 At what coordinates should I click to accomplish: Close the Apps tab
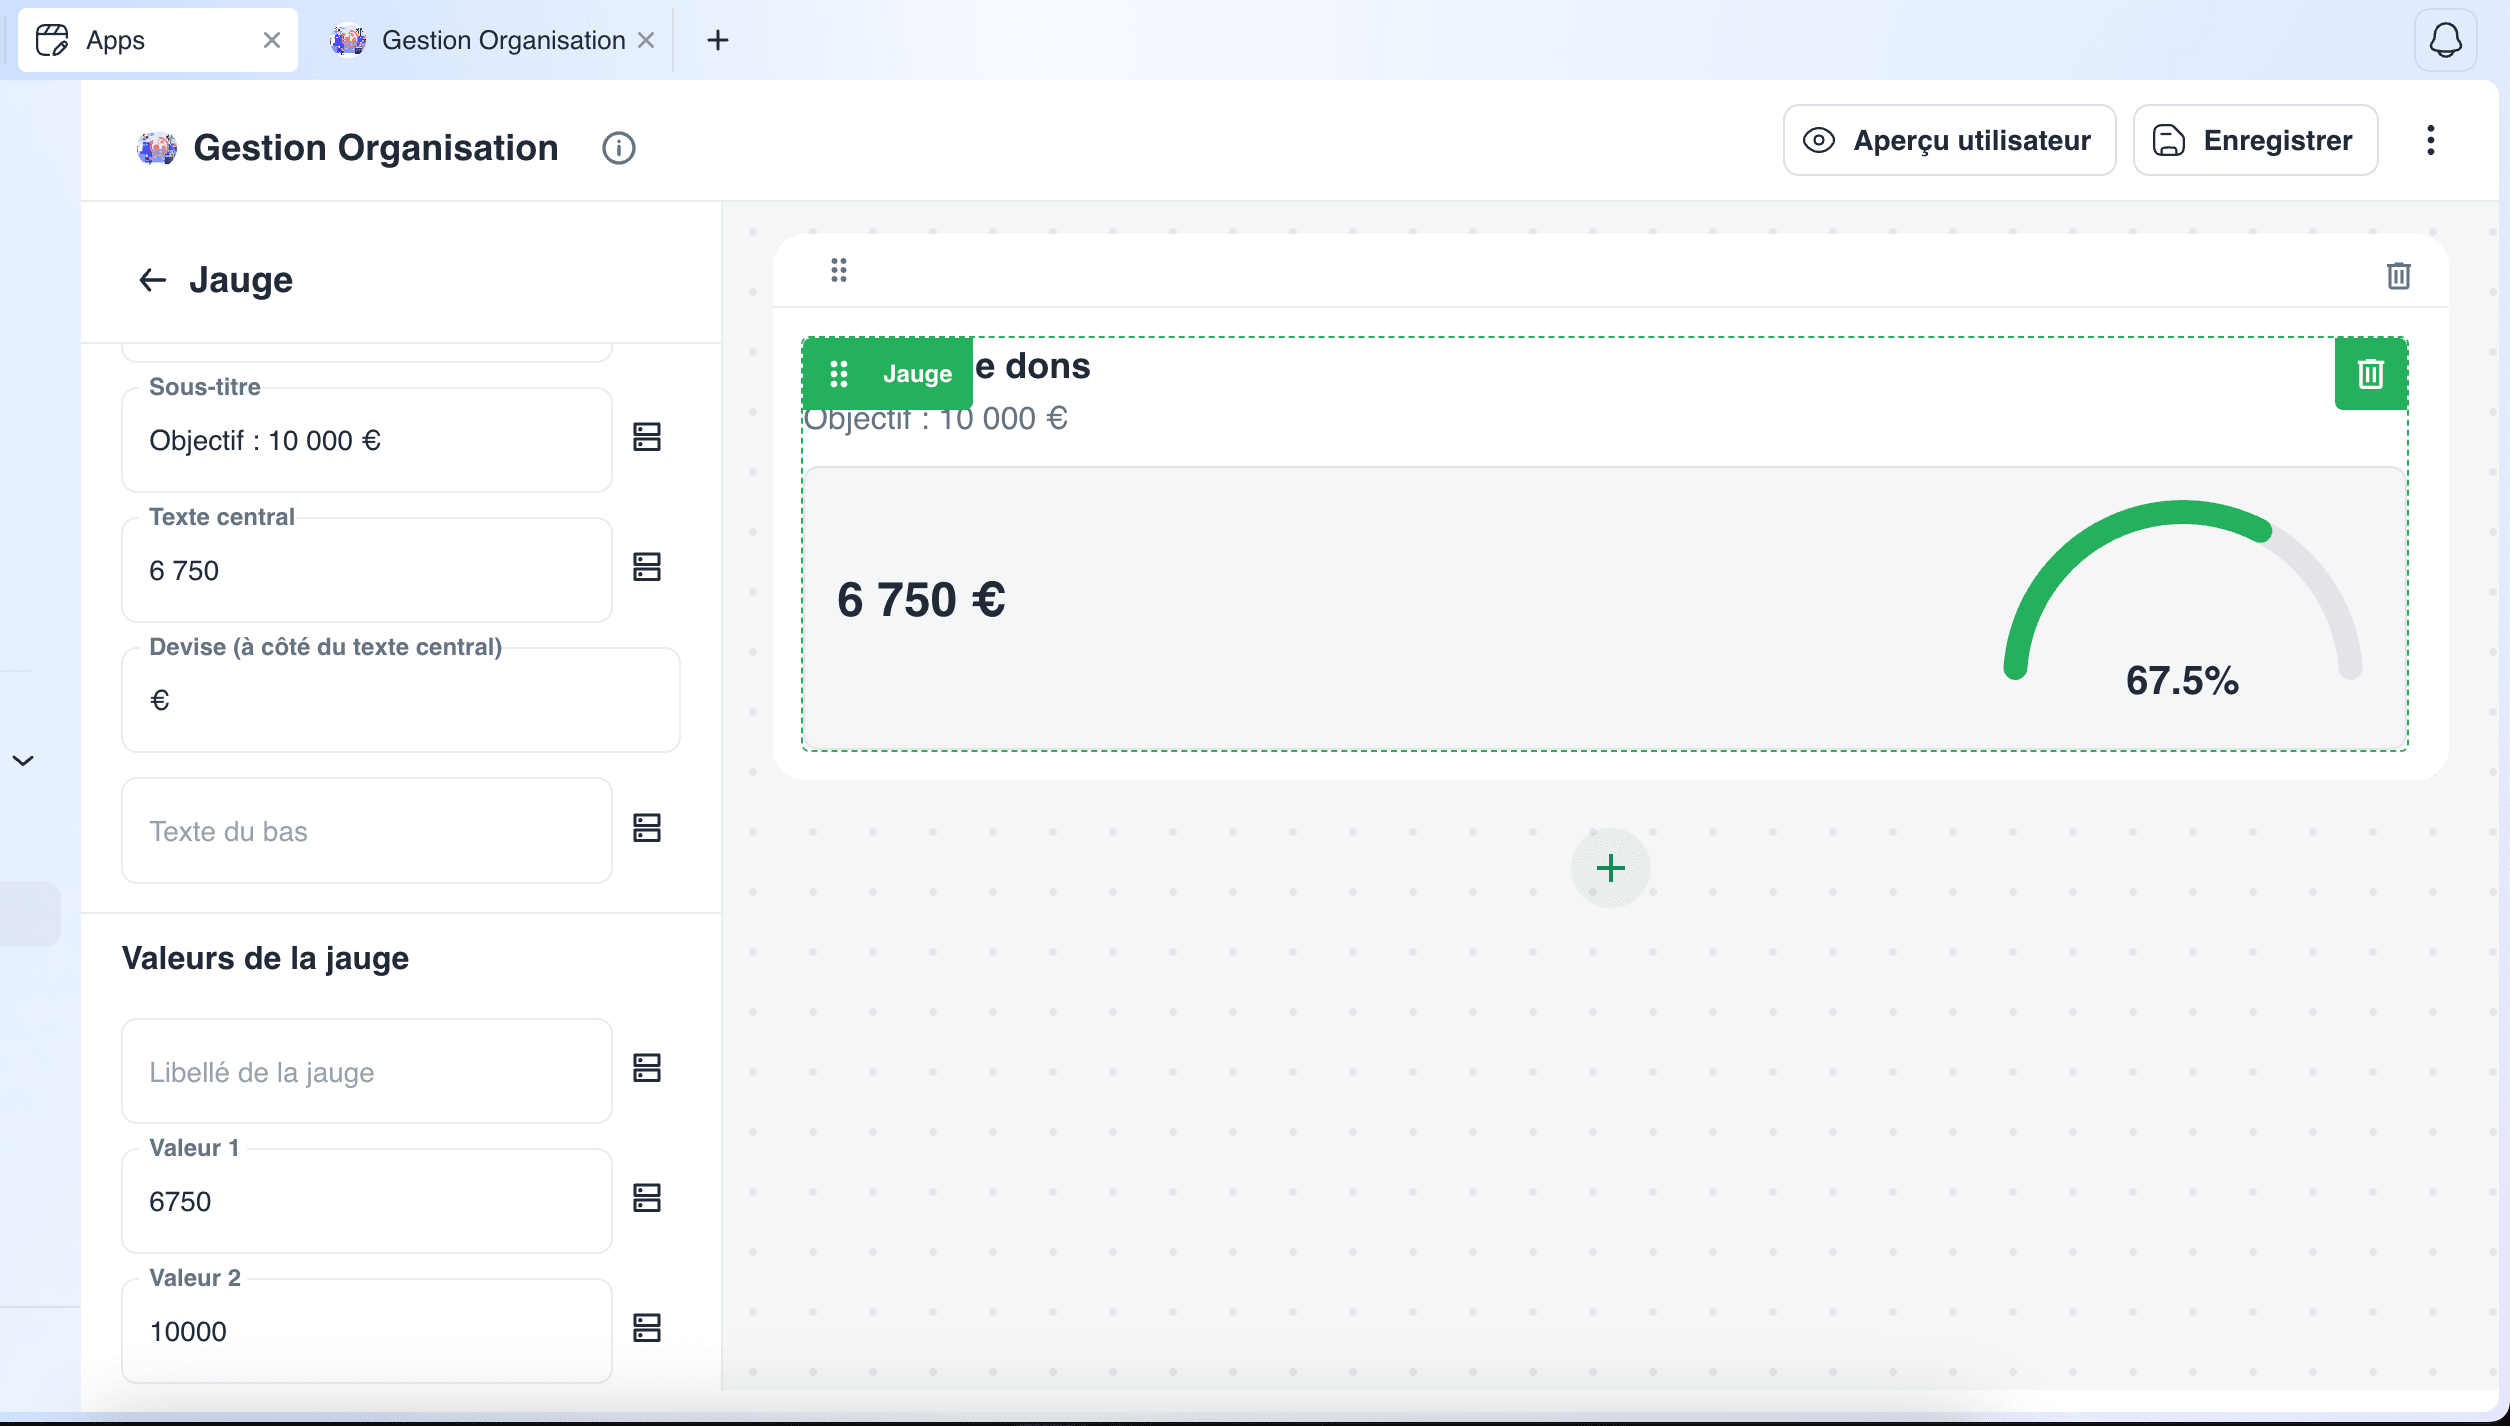pyautogui.click(x=272, y=40)
